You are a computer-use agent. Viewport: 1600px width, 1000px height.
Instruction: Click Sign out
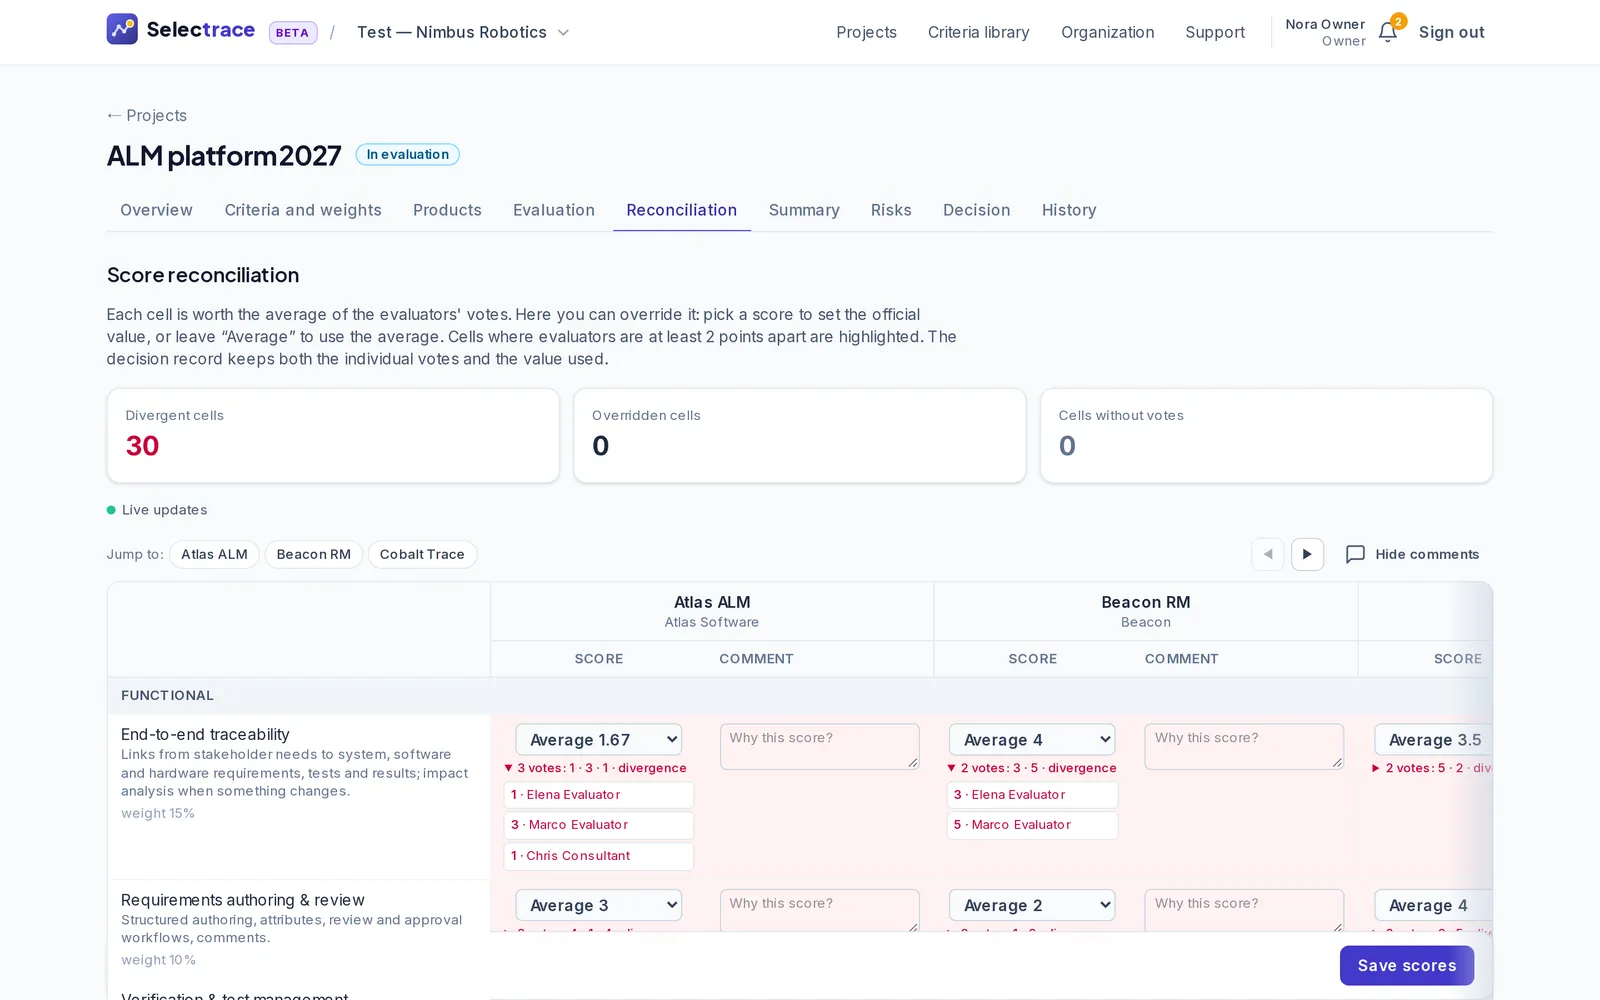(x=1452, y=32)
